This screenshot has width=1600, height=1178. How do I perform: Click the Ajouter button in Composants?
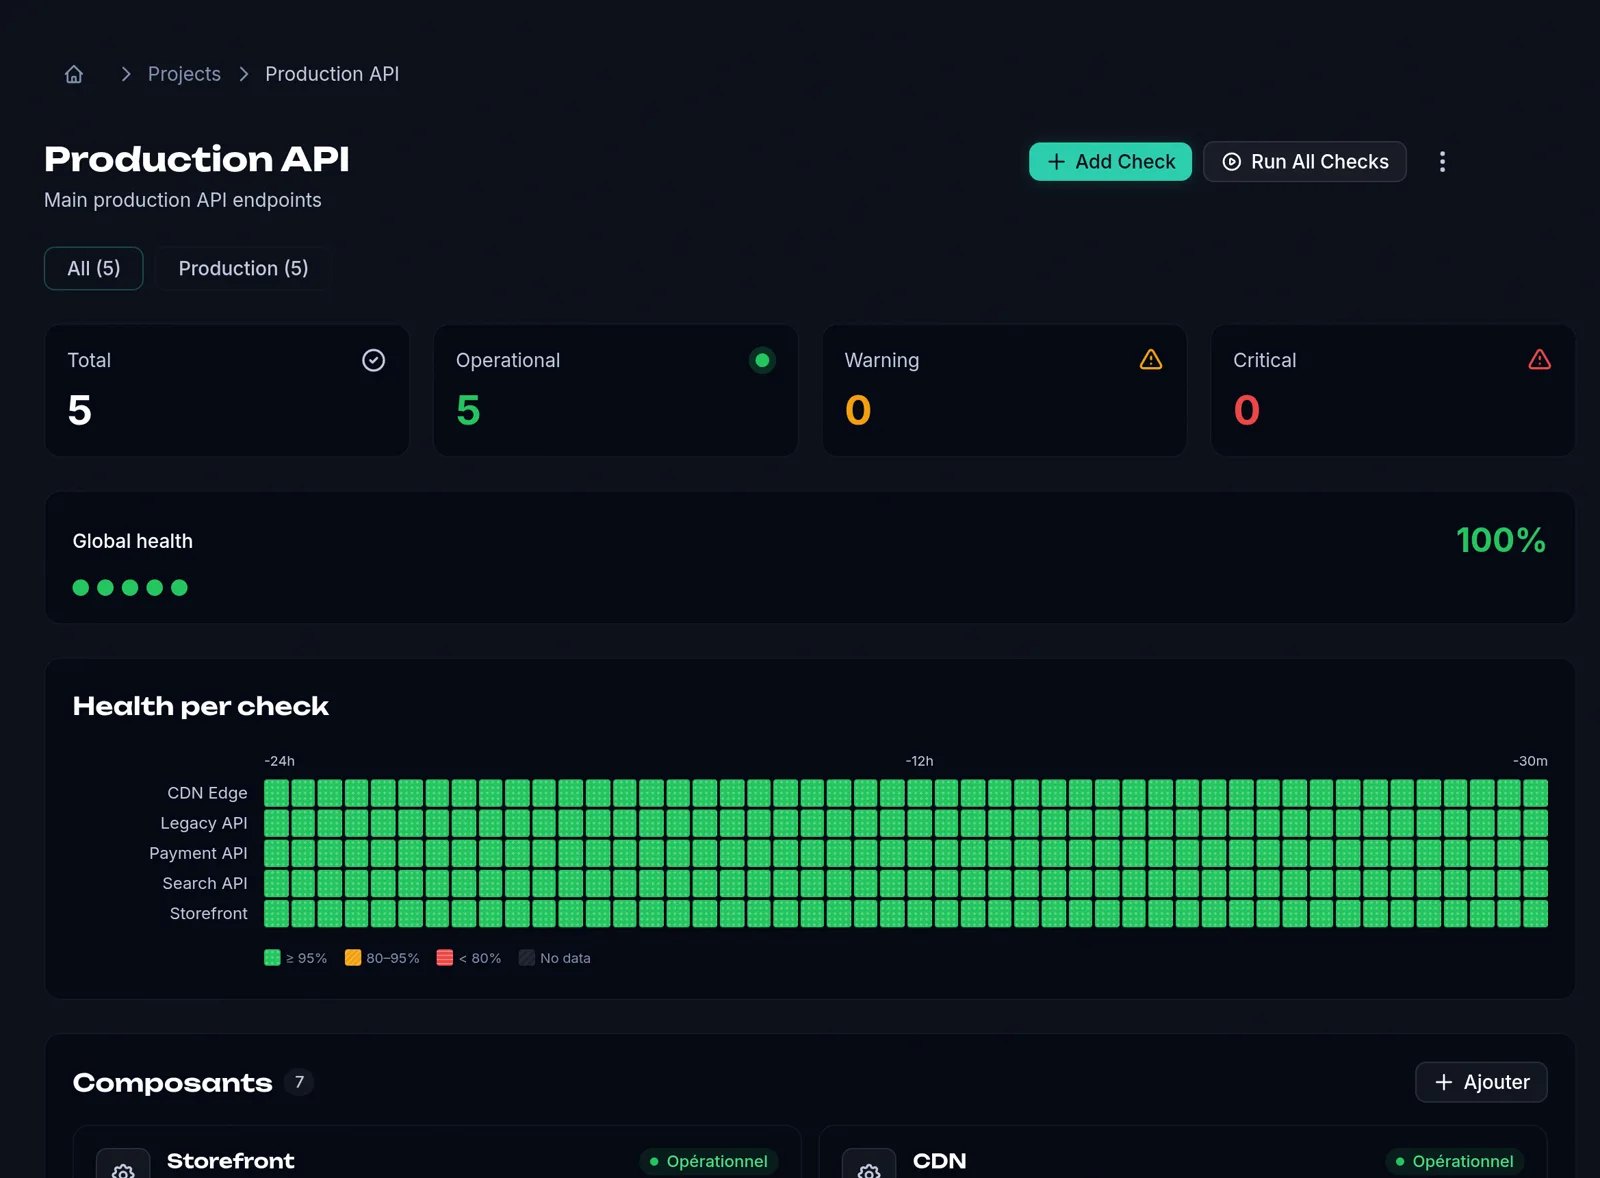[1481, 1082]
